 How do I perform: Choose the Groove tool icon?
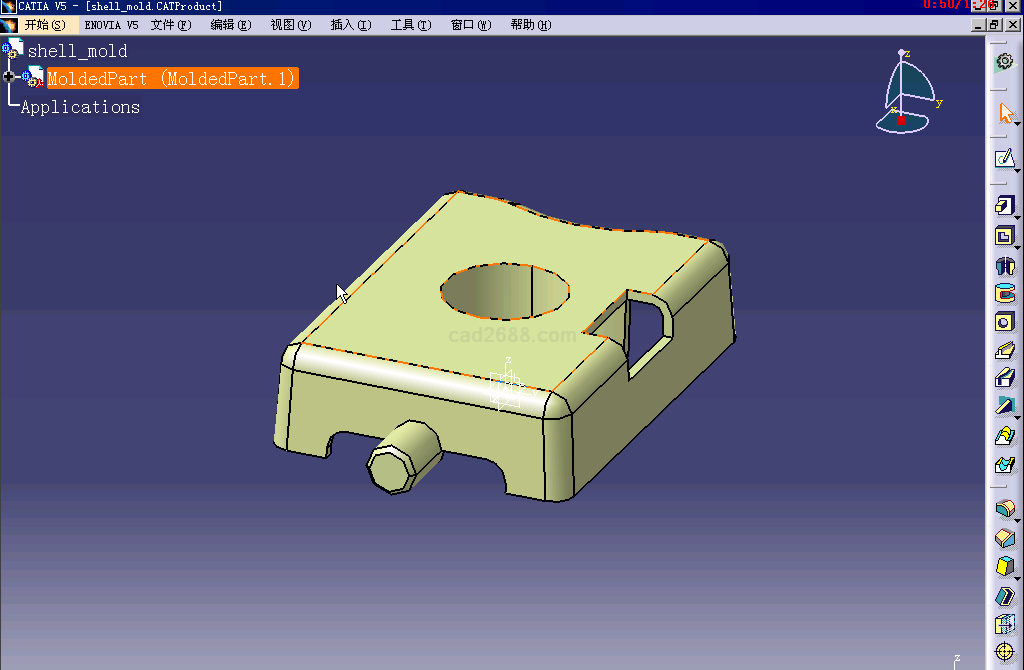1004,294
